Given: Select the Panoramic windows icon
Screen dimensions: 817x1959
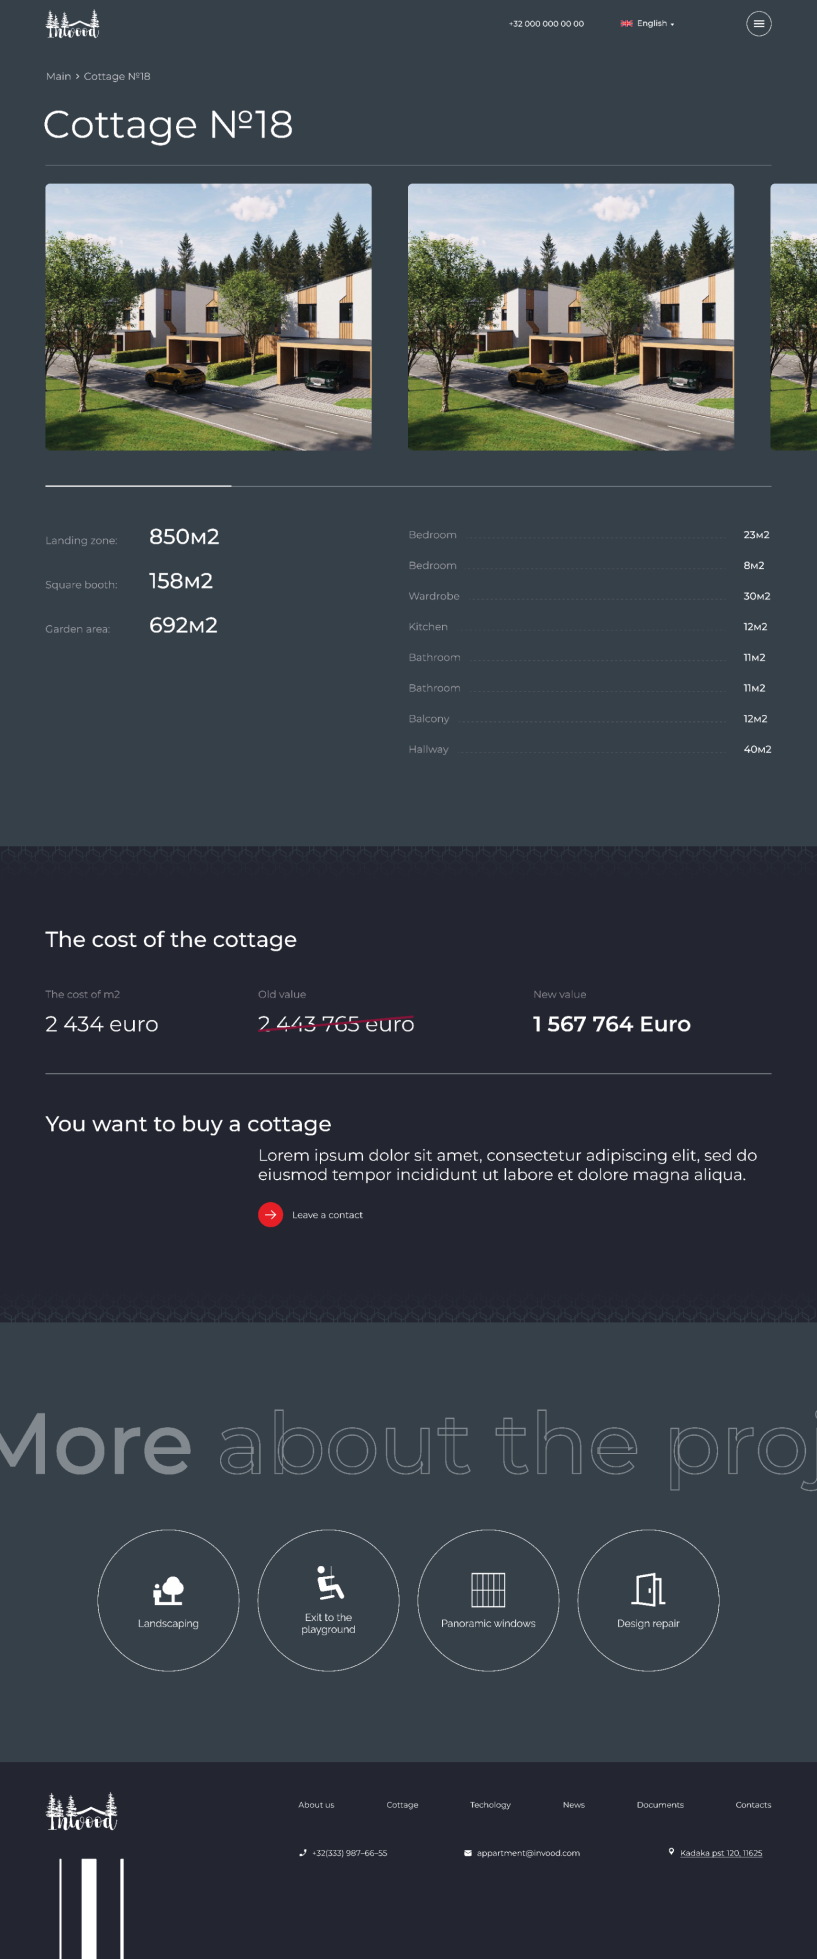Looking at the screenshot, I should (488, 1600).
